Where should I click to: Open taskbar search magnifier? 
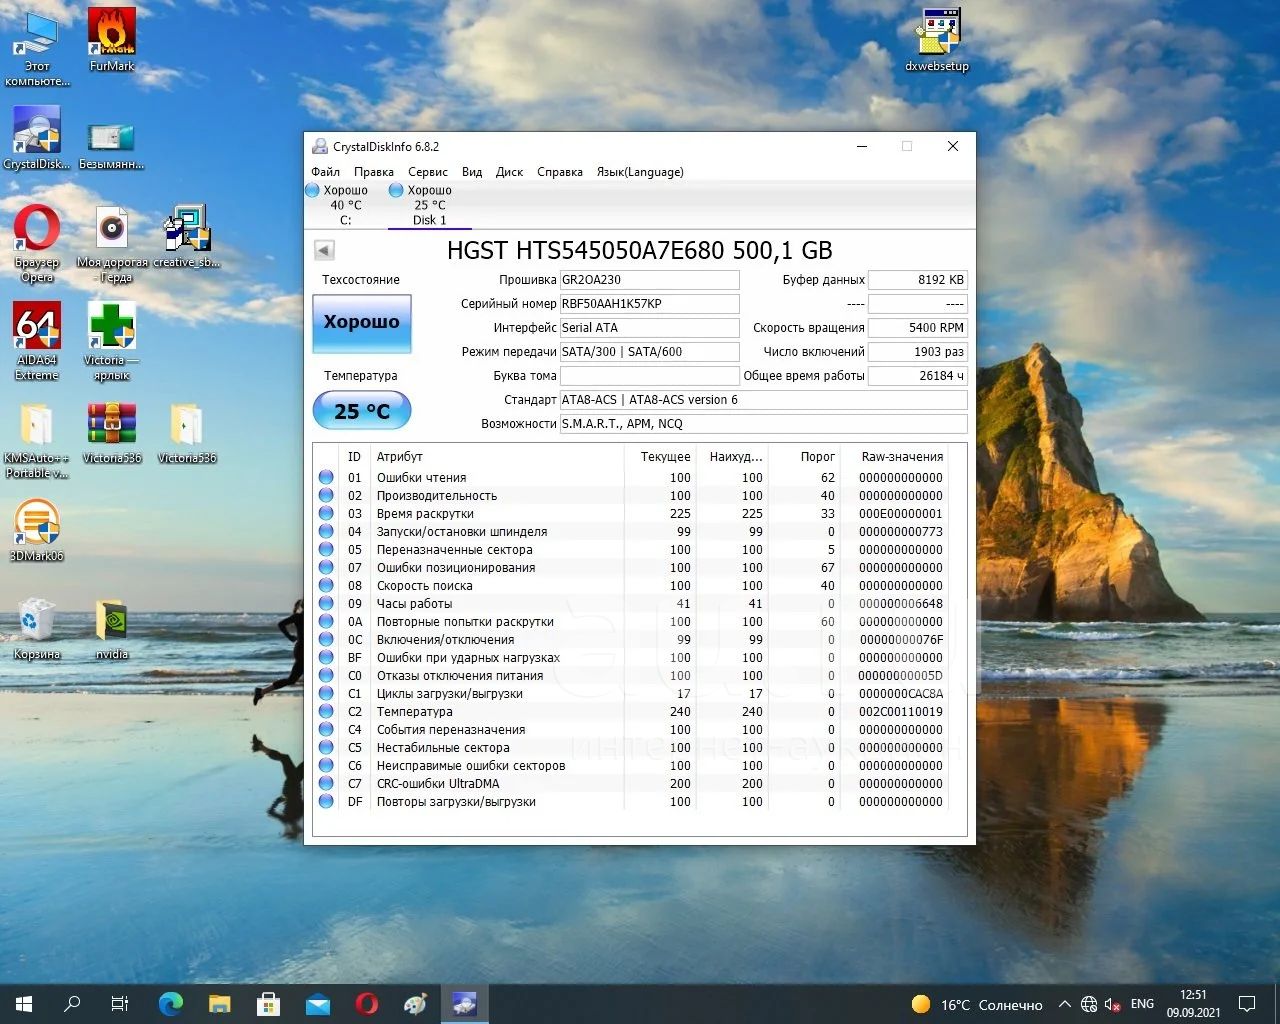point(72,1003)
